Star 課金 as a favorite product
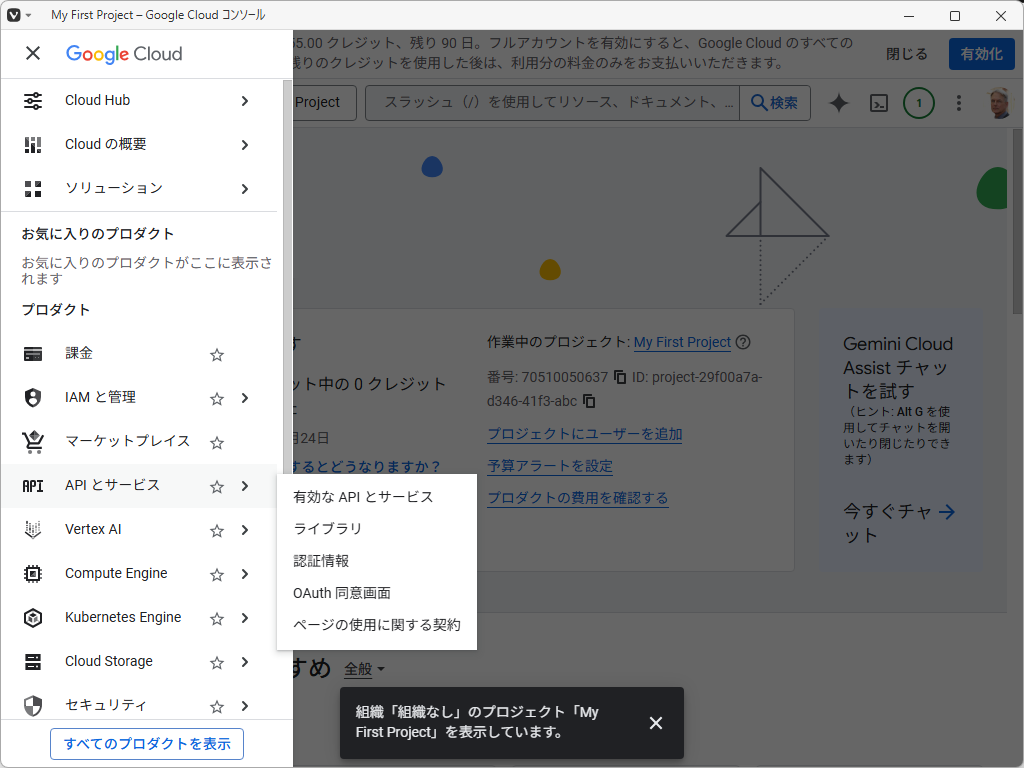 pyautogui.click(x=216, y=354)
